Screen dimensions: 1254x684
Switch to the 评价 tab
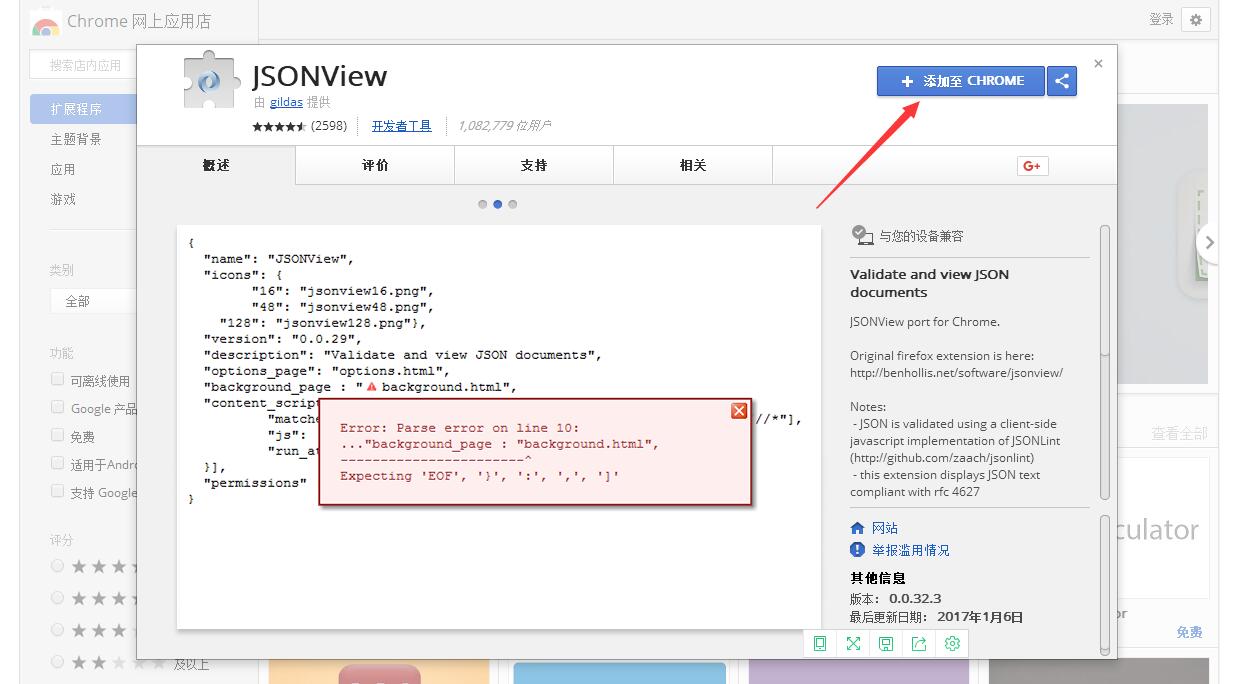pos(375,165)
